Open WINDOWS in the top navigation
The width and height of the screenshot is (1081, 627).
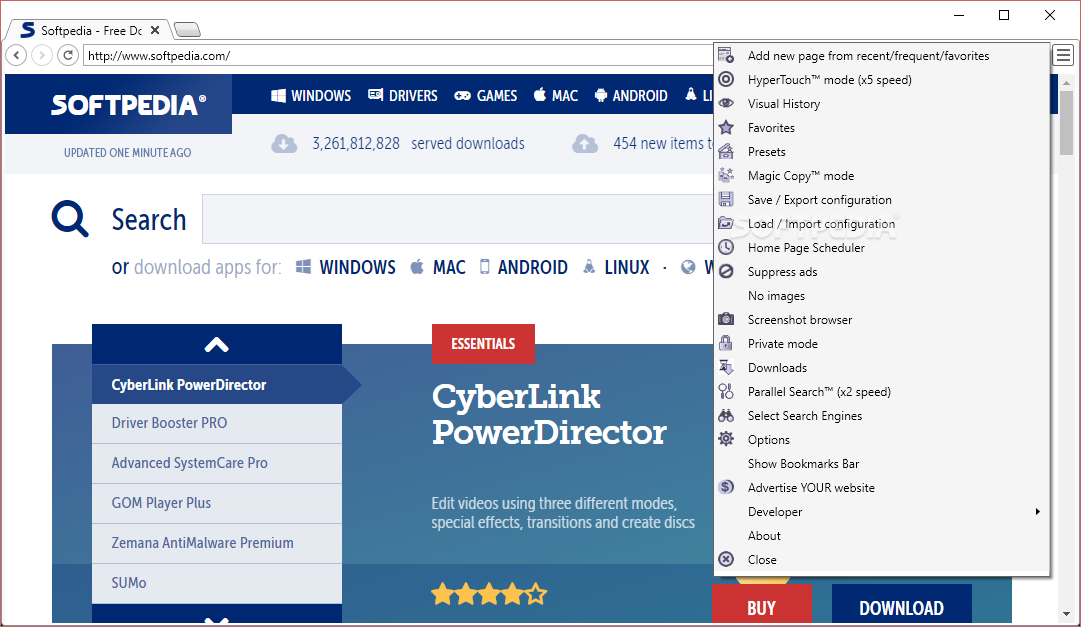(311, 95)
